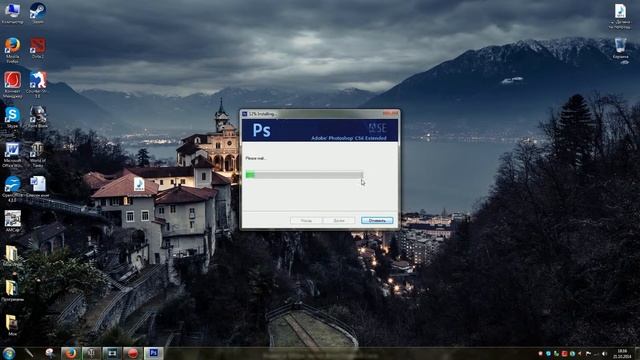Viewport: 640px width, 360px height.
Task: Select the Программы folder on the desktop
Action: tap(12, 291)
